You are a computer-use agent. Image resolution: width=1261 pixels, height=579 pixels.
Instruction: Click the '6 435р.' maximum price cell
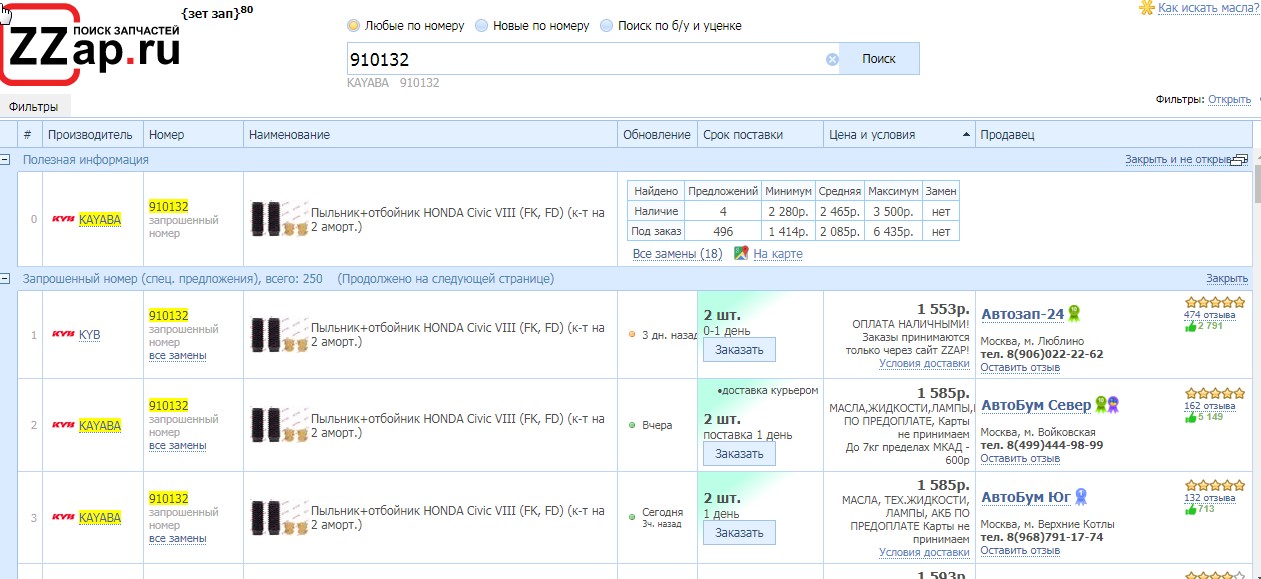tap(893, 231)
